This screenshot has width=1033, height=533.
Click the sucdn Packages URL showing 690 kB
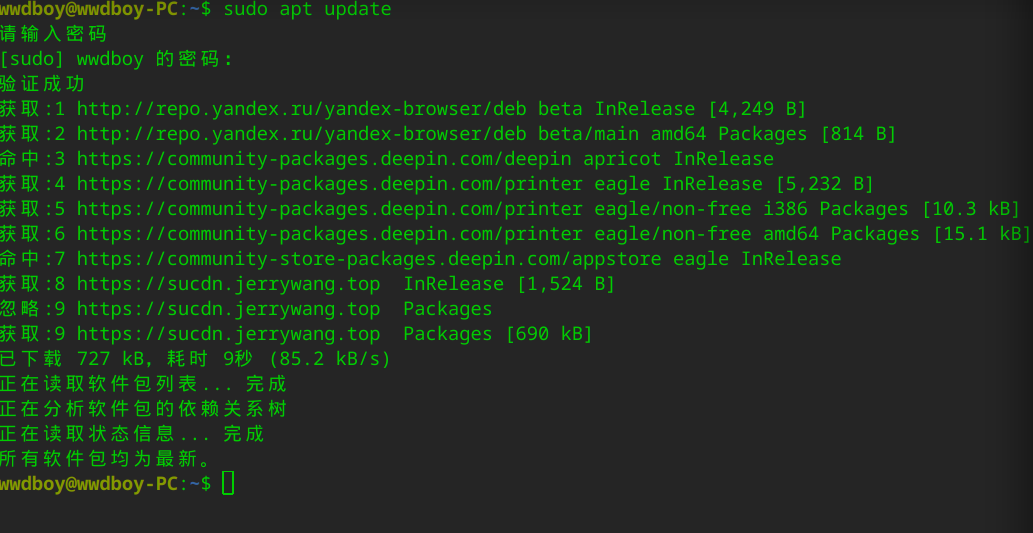[228, 334]
